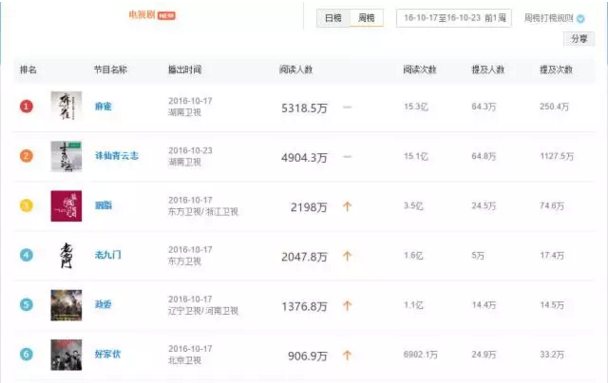Open the 16-10-17至16-10-23 date range dropdown
This screenshot has width=608, height=383.
(x=454, y=18)
